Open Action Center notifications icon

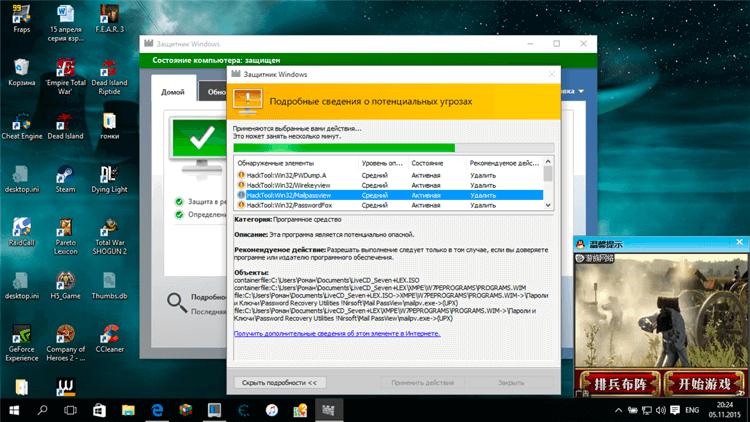point(675,410)
